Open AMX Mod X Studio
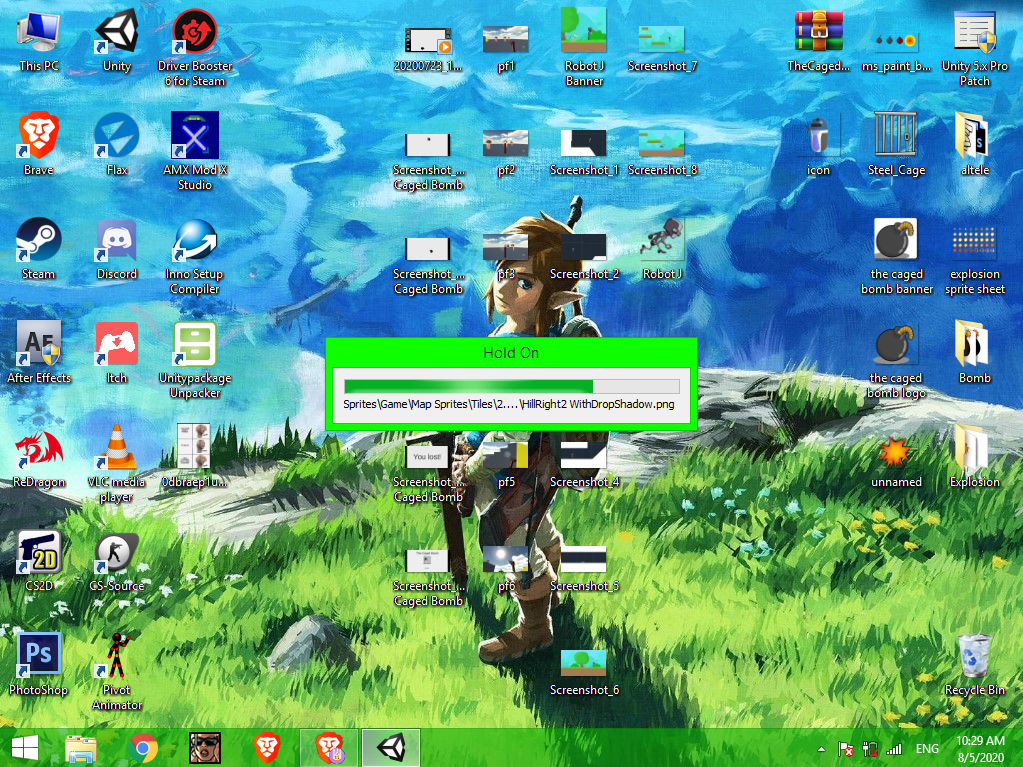 tap(194, 151)
